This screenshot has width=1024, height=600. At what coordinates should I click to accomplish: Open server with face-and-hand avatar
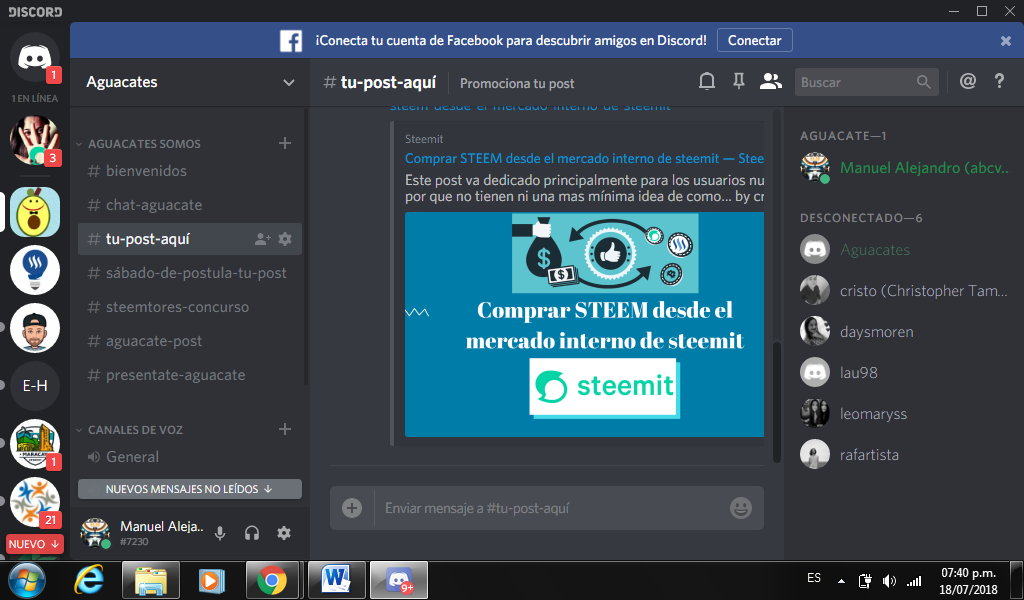(35, 140)
